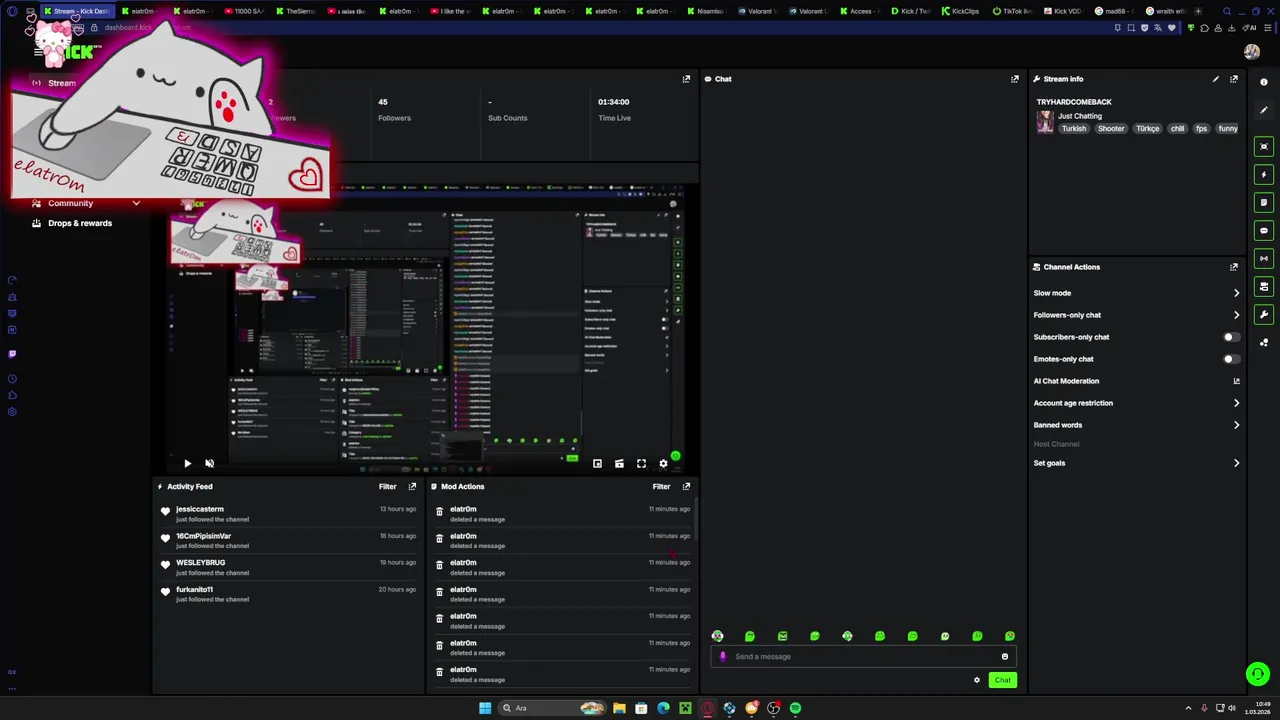The height and width of the screenshot is (720, 1280).
Task: Click the Shooter stream tag
Action: coord(1111,128)
